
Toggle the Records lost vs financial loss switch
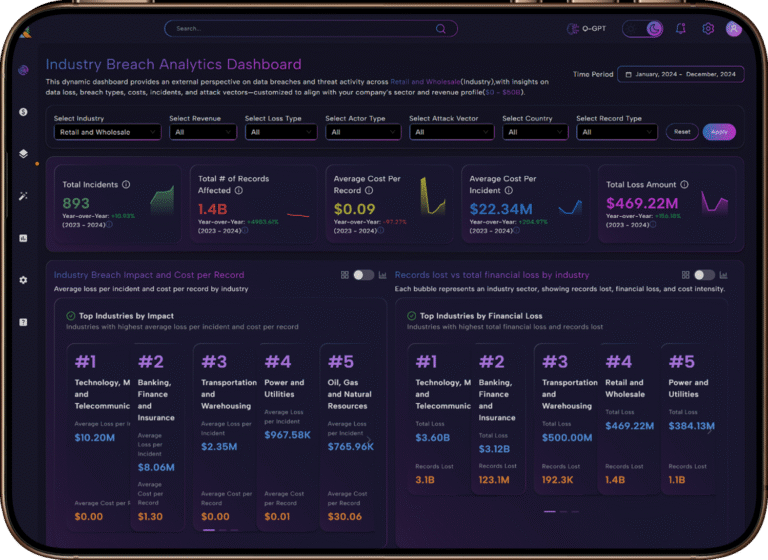point(704,275)
